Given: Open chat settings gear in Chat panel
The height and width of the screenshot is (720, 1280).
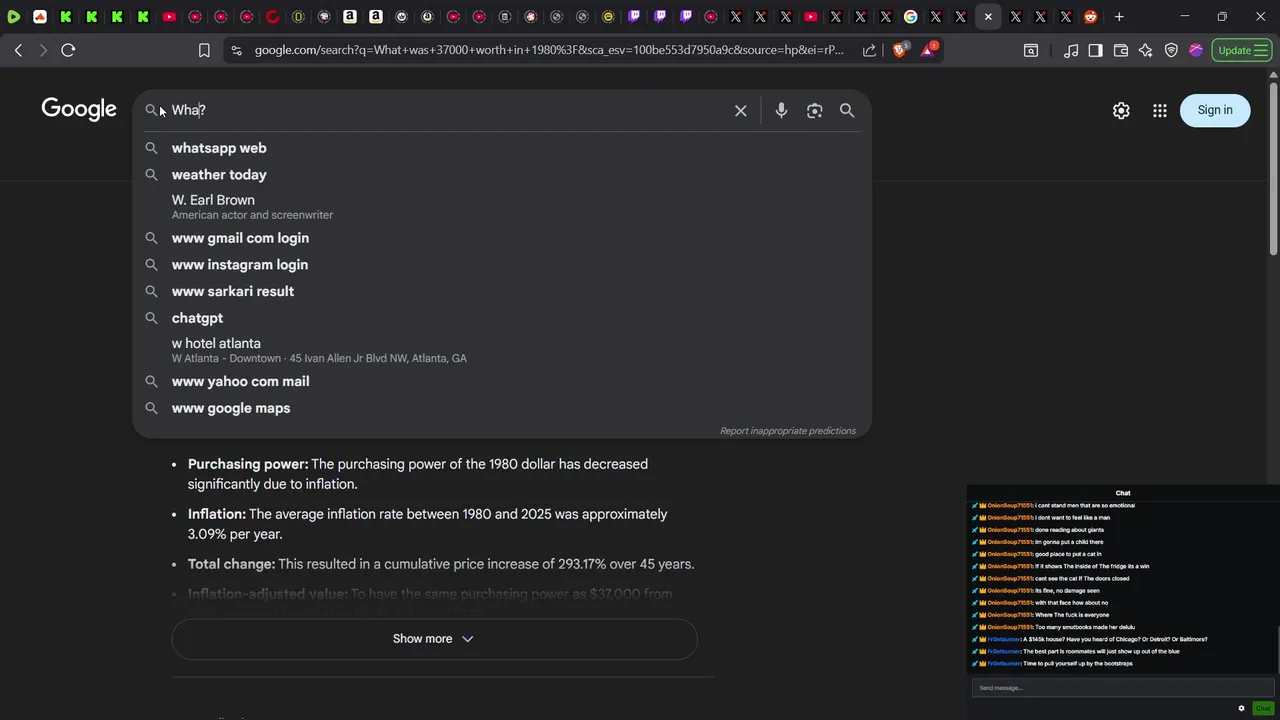Looking at the screenshot, I should pyautogui.click(x=1242, y=708).
